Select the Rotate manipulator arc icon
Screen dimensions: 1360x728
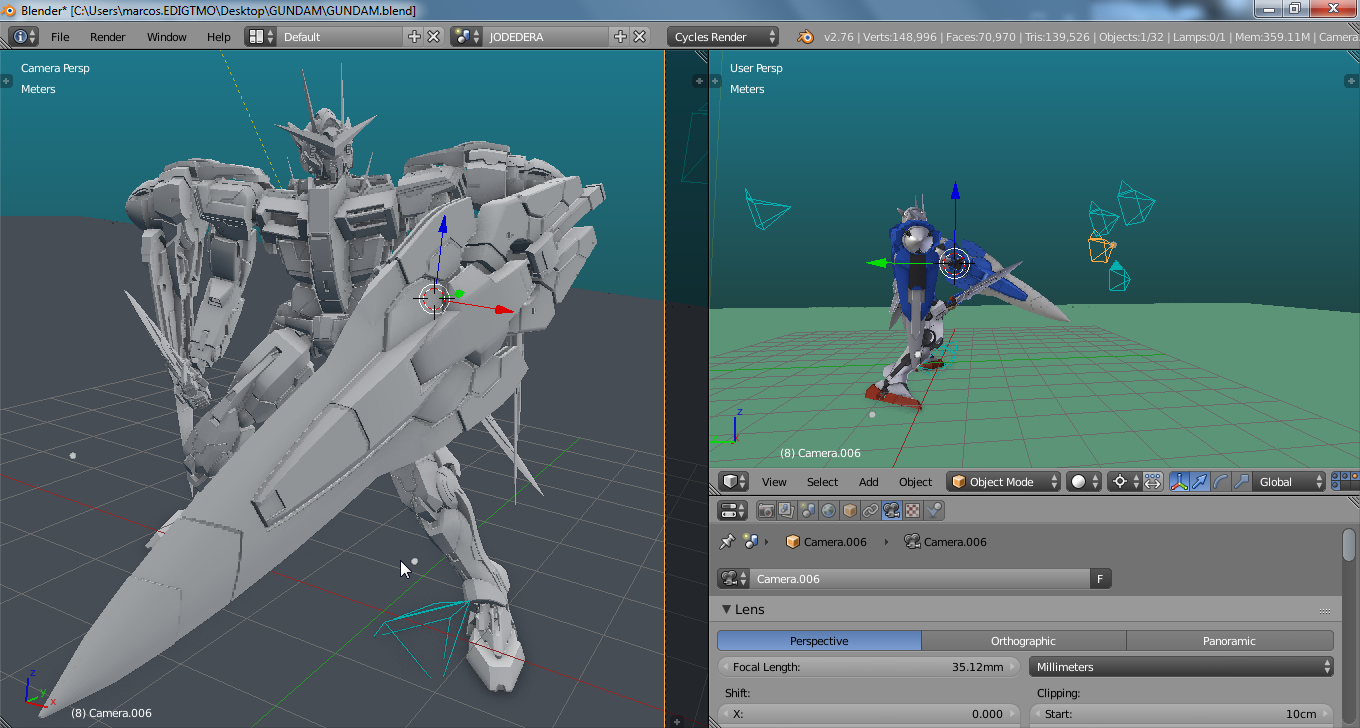[x=1220, y=482]
